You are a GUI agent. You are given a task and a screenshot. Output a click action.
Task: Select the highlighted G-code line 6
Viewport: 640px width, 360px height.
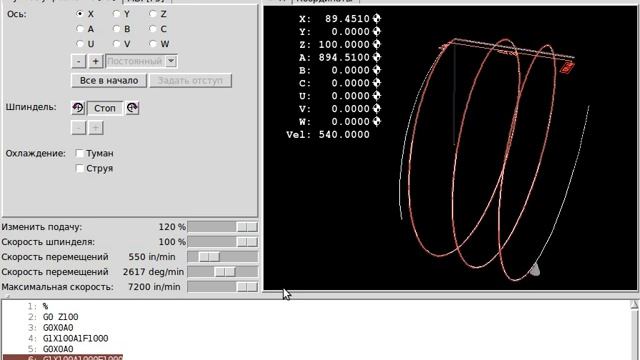(62, 358)
